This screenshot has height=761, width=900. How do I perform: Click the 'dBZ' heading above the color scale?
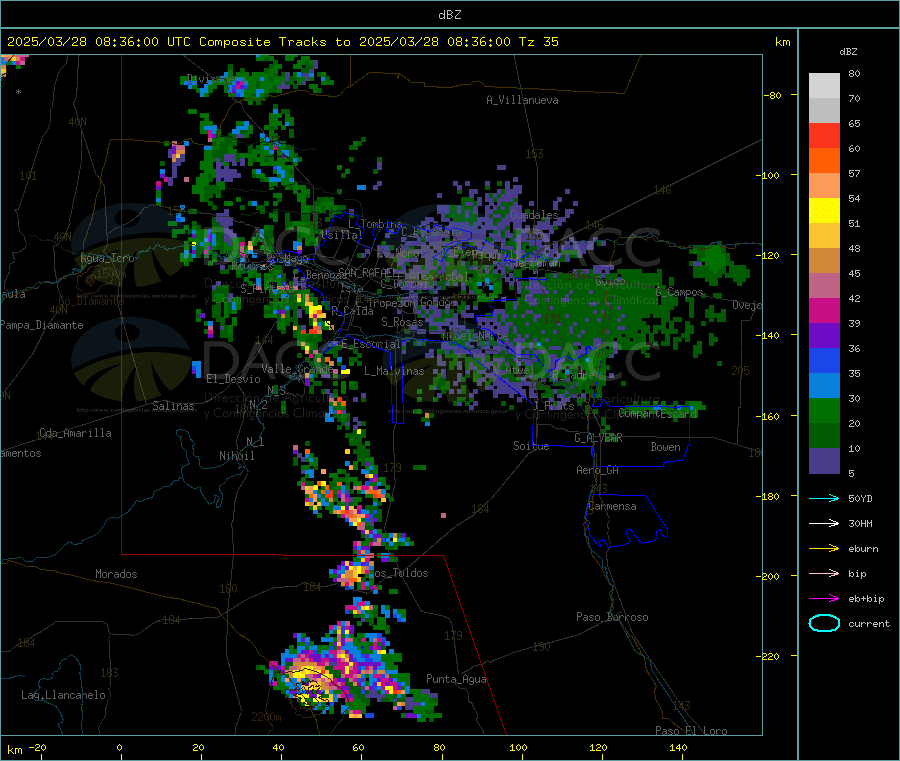tap(848, 51)
